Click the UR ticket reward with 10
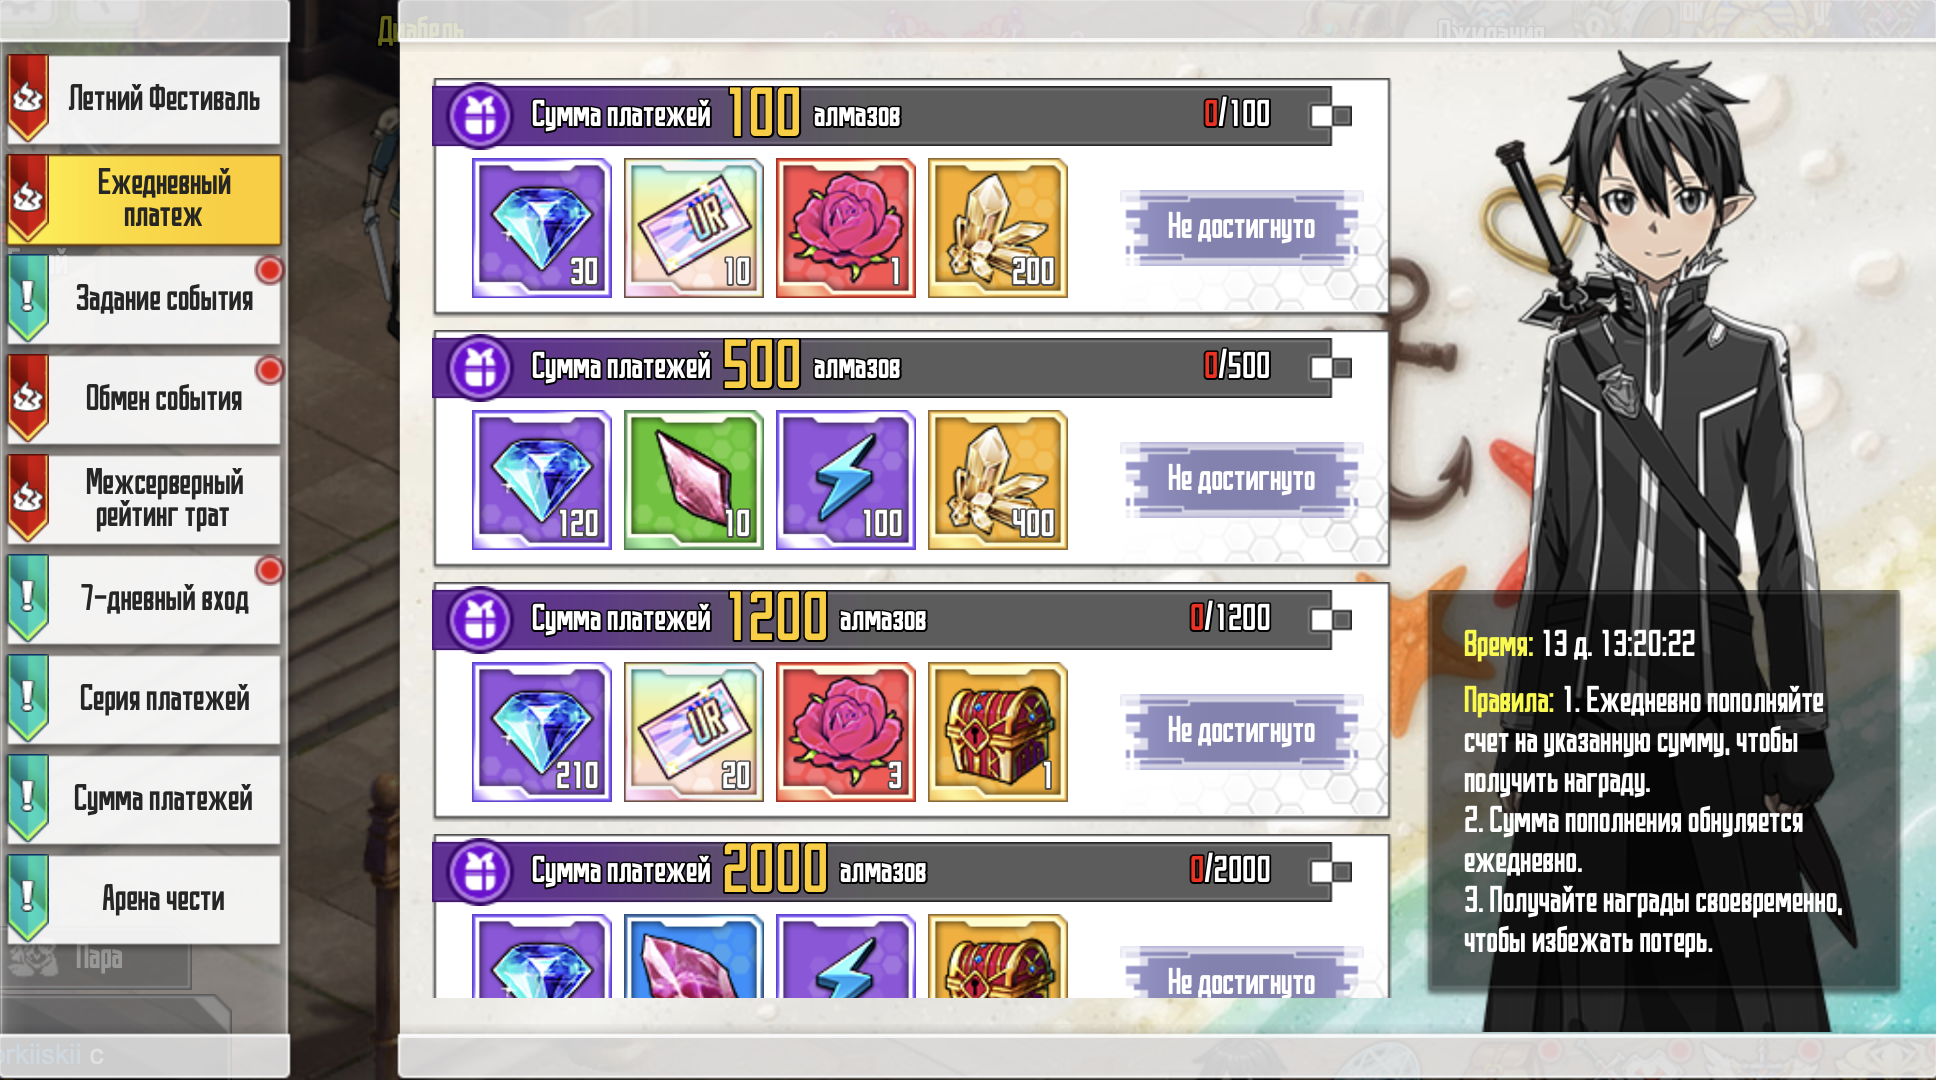Viewport: 1936px width, 1080px height. tap(693, 228)
